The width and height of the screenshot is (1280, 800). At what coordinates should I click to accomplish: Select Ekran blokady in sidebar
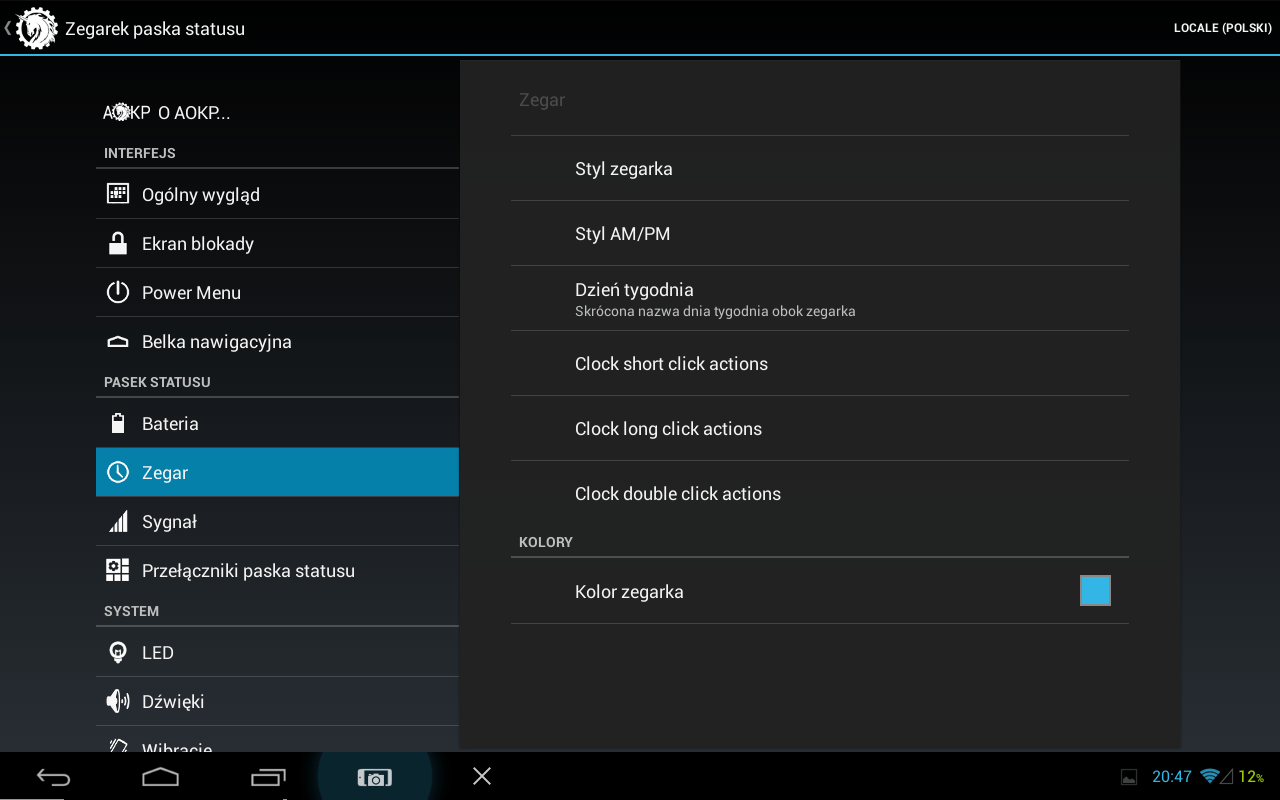pos(278,243)
